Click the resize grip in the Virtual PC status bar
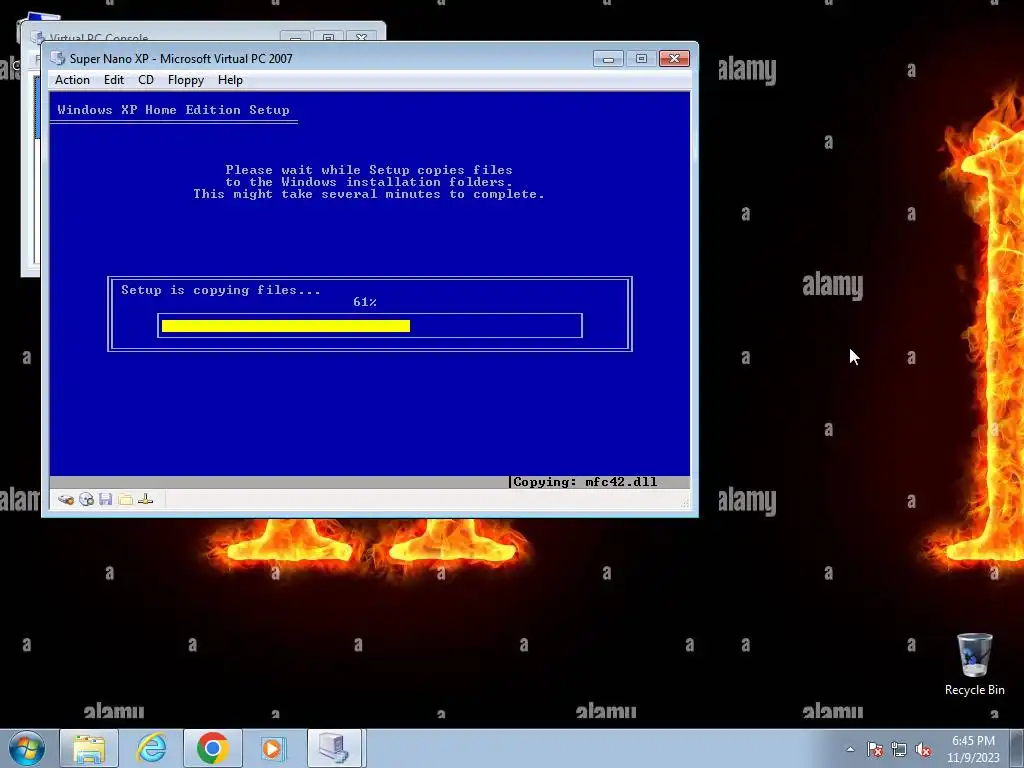Image resolution: width=1024 pixels, height=768 pixels. [x=684, y=502]
